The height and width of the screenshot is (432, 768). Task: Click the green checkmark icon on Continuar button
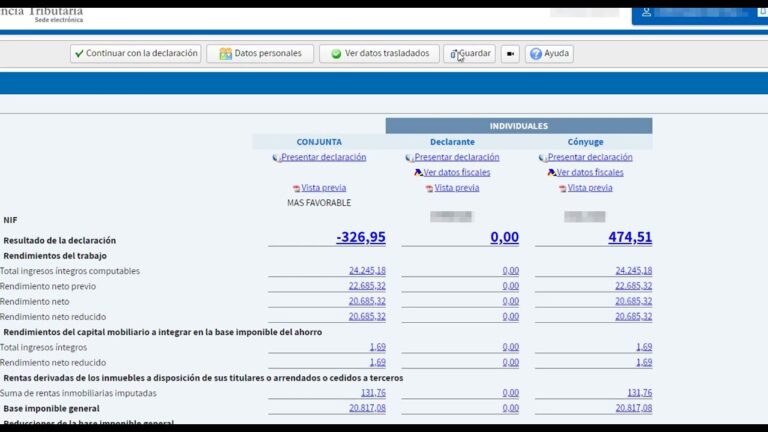pyautogui.click(x=79, y=53)
